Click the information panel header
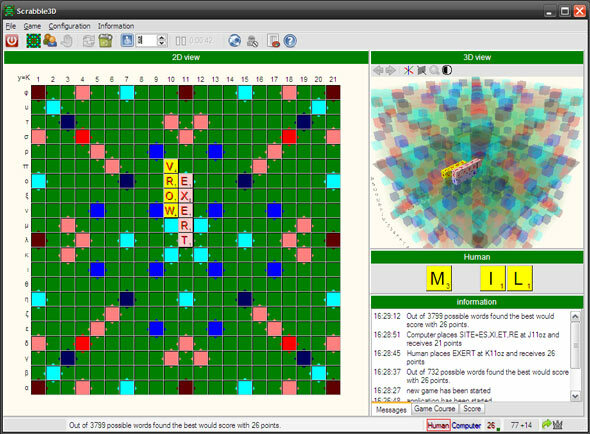This screenshot has width=590, height=434. pos(477,302)
